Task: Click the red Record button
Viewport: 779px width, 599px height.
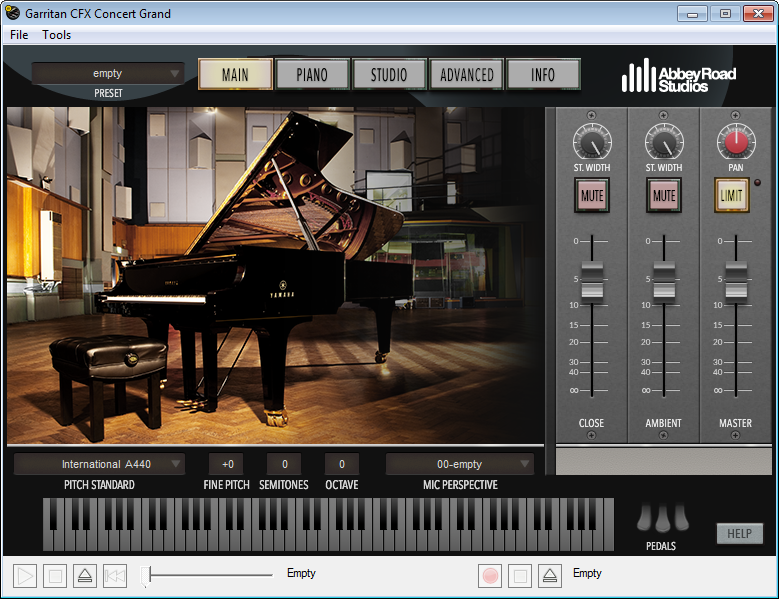Action: click(490, 576)
